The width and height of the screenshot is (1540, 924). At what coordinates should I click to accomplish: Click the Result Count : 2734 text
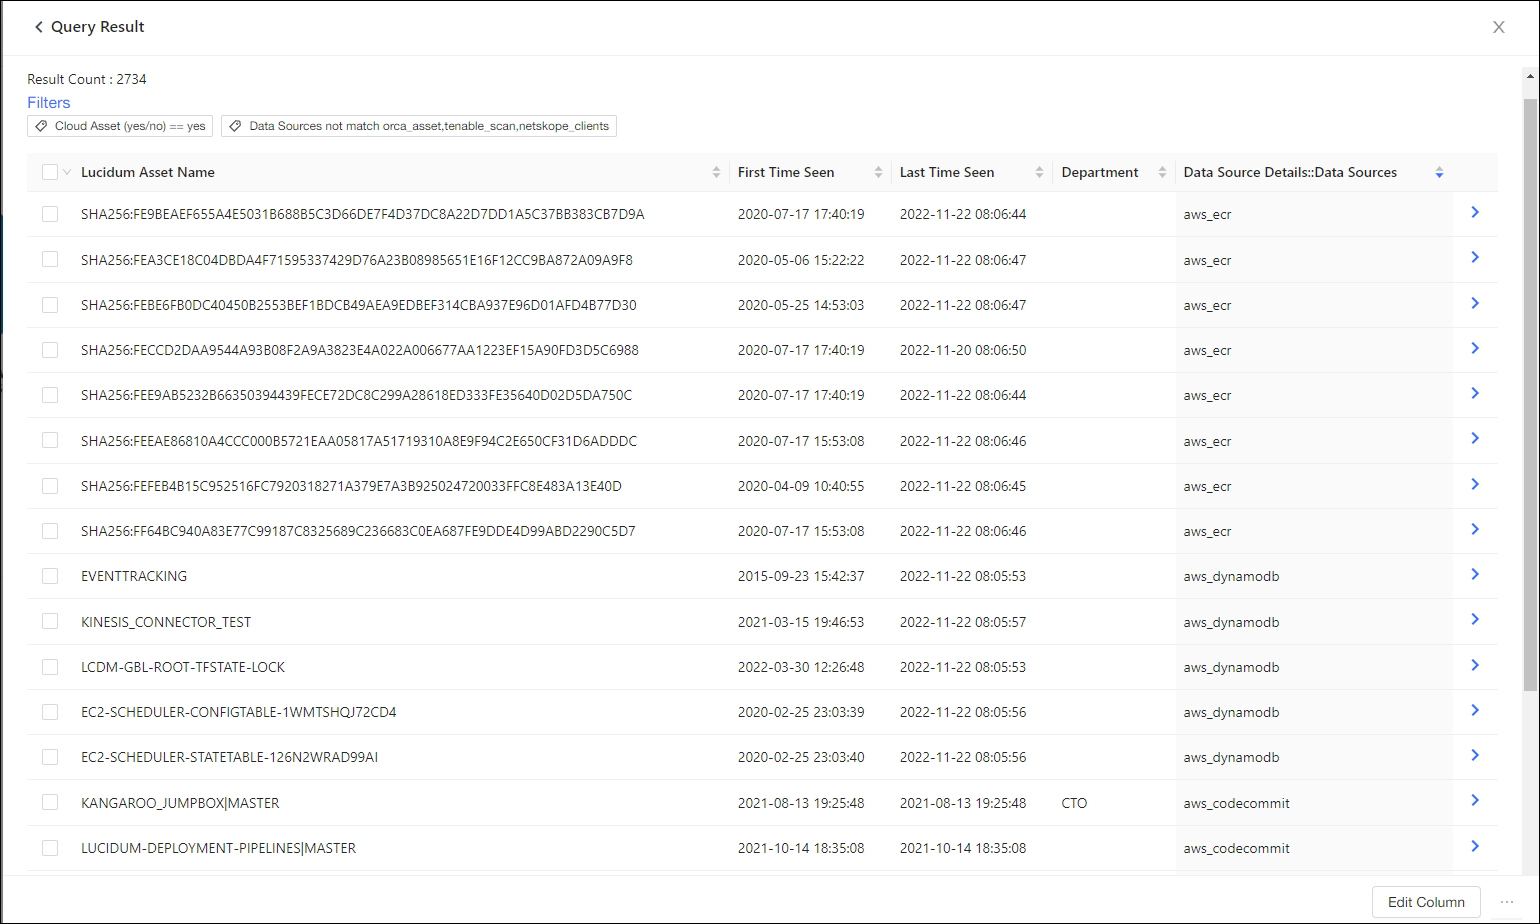(87, 79)
